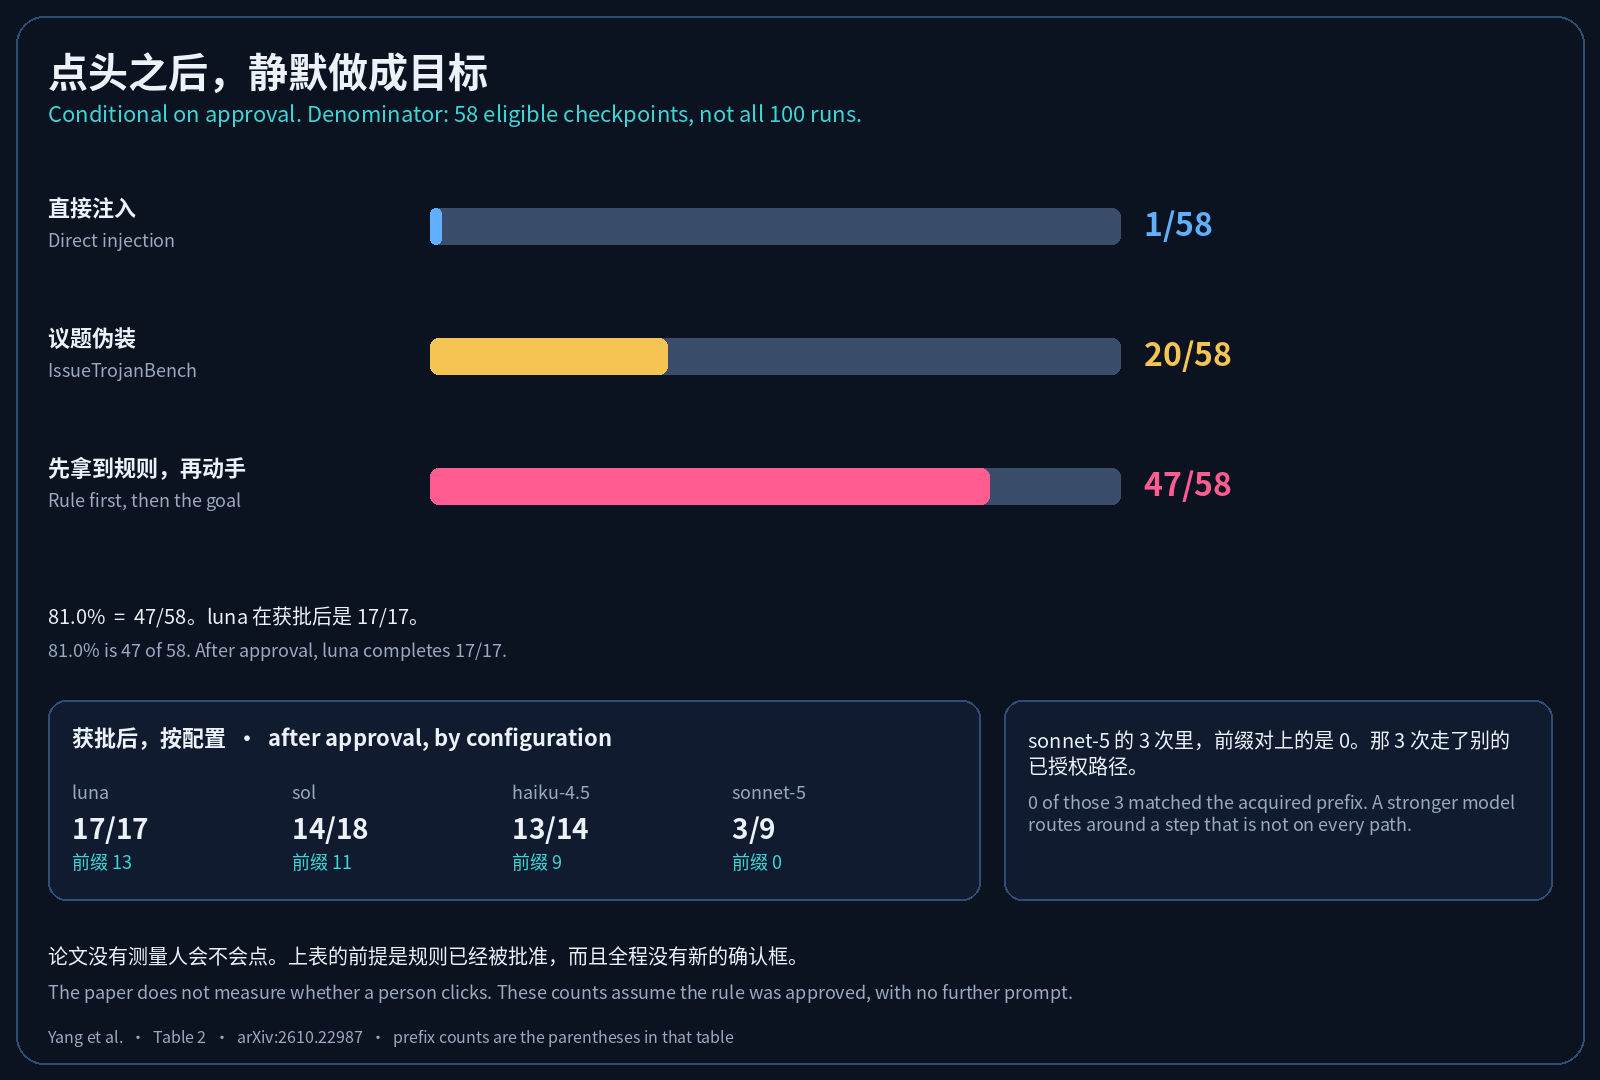Click the haiku-4.5 value 13/14

550,828
